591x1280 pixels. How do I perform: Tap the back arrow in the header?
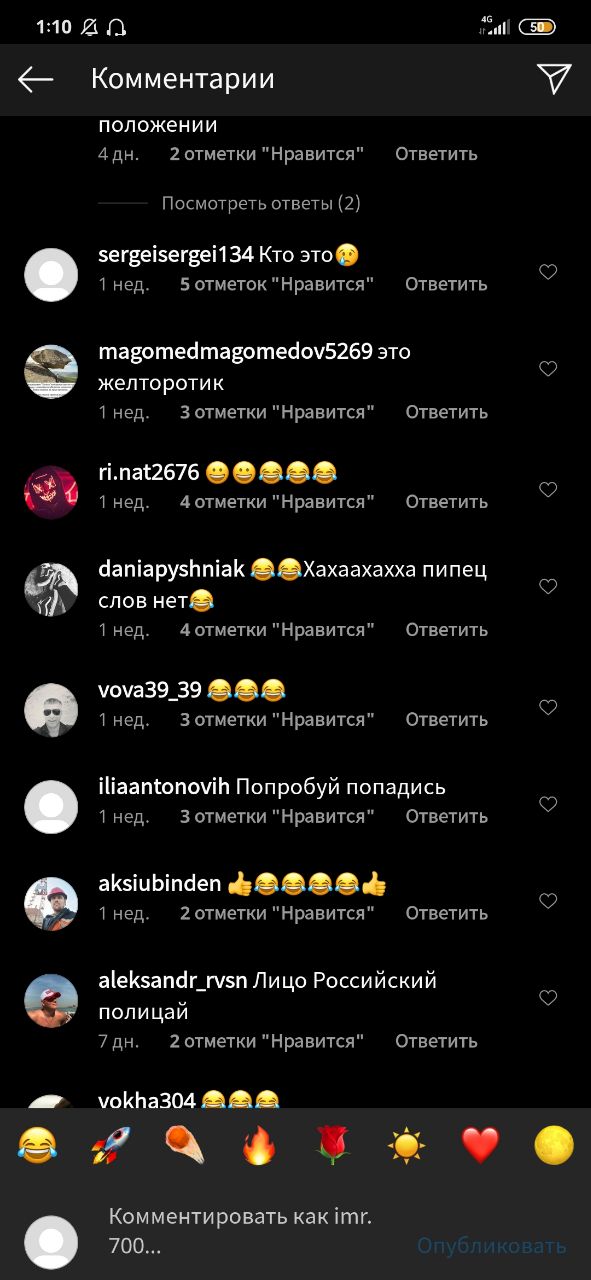35,80
